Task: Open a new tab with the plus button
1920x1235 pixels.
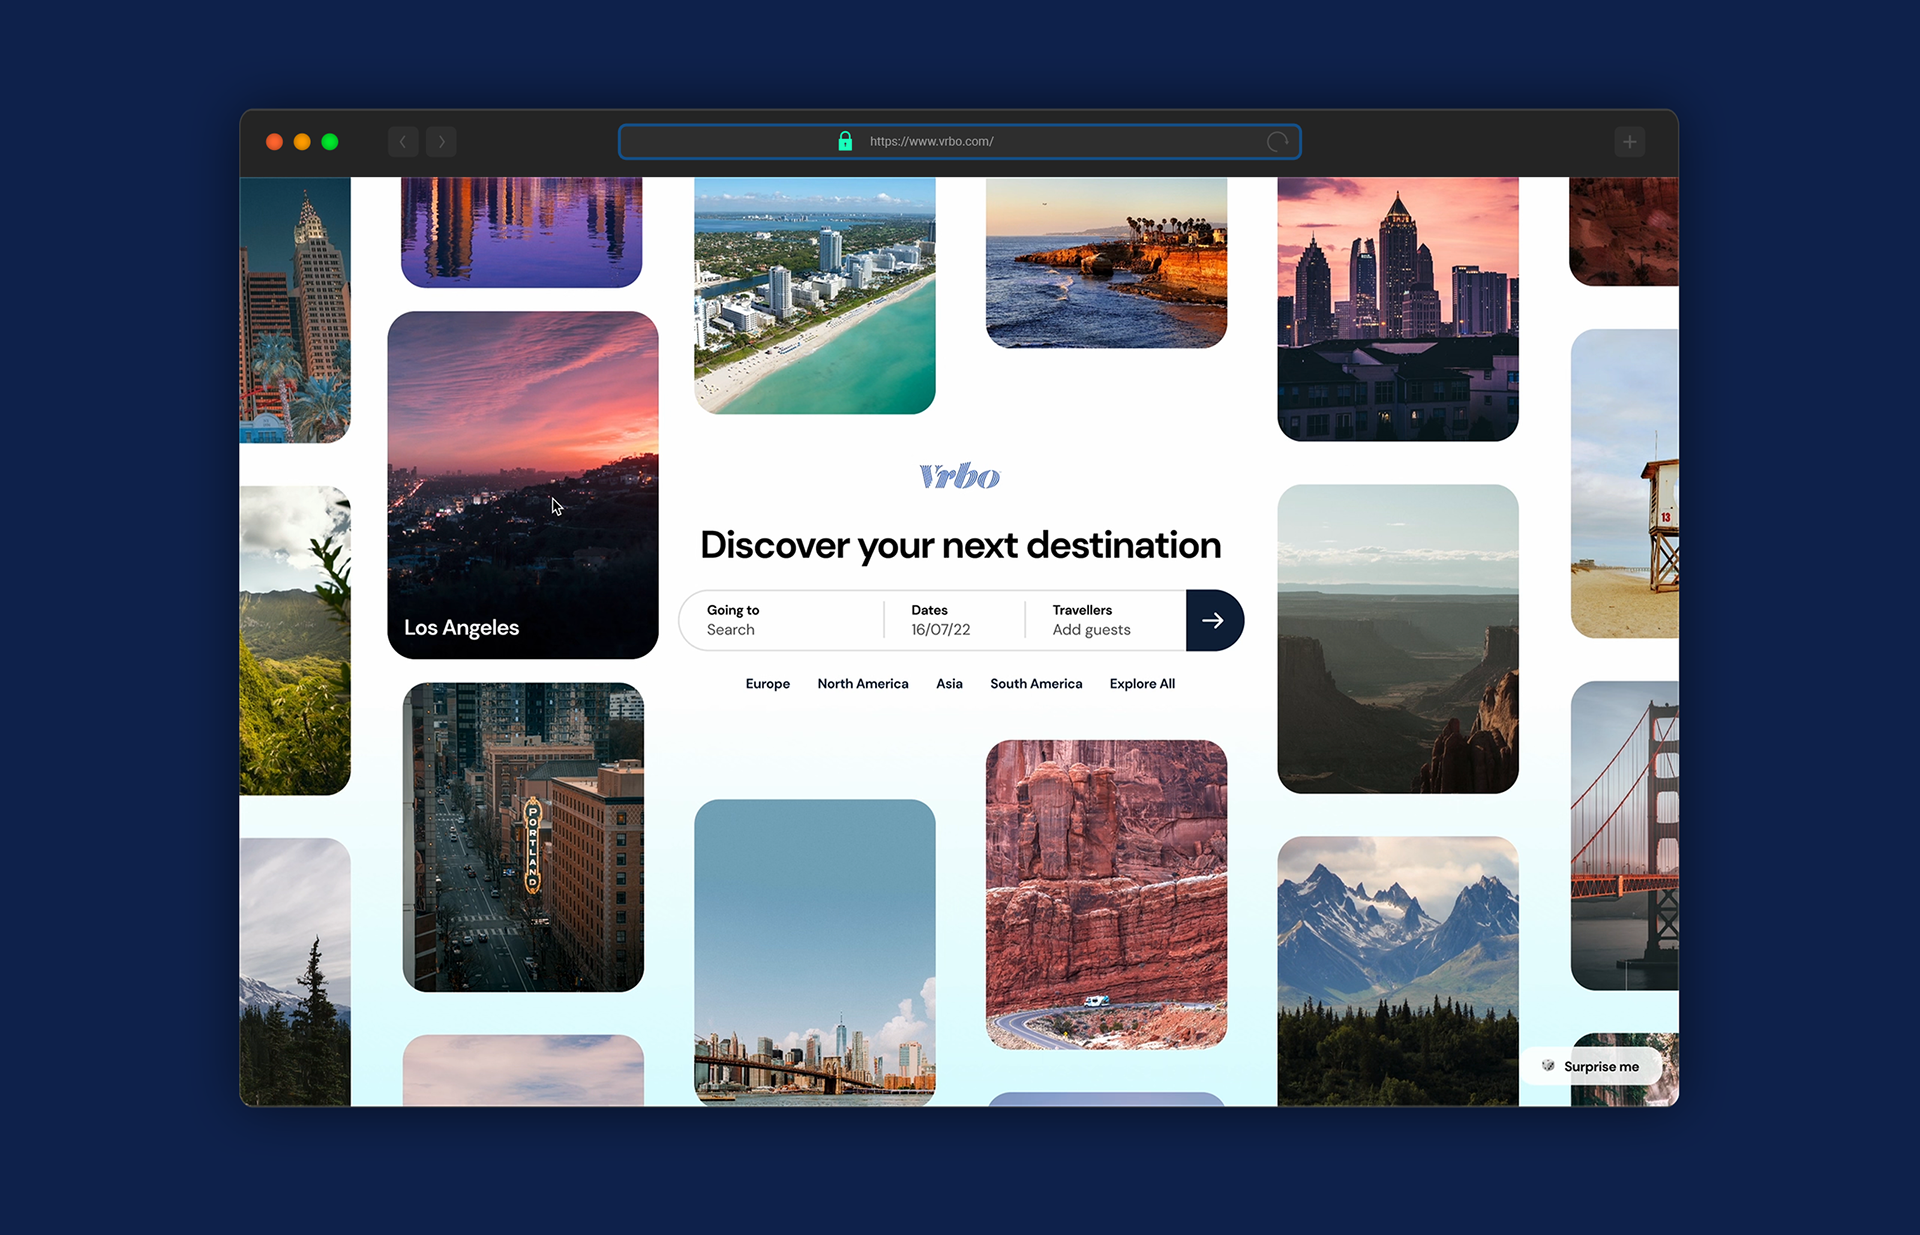Action: (1629, 142)
